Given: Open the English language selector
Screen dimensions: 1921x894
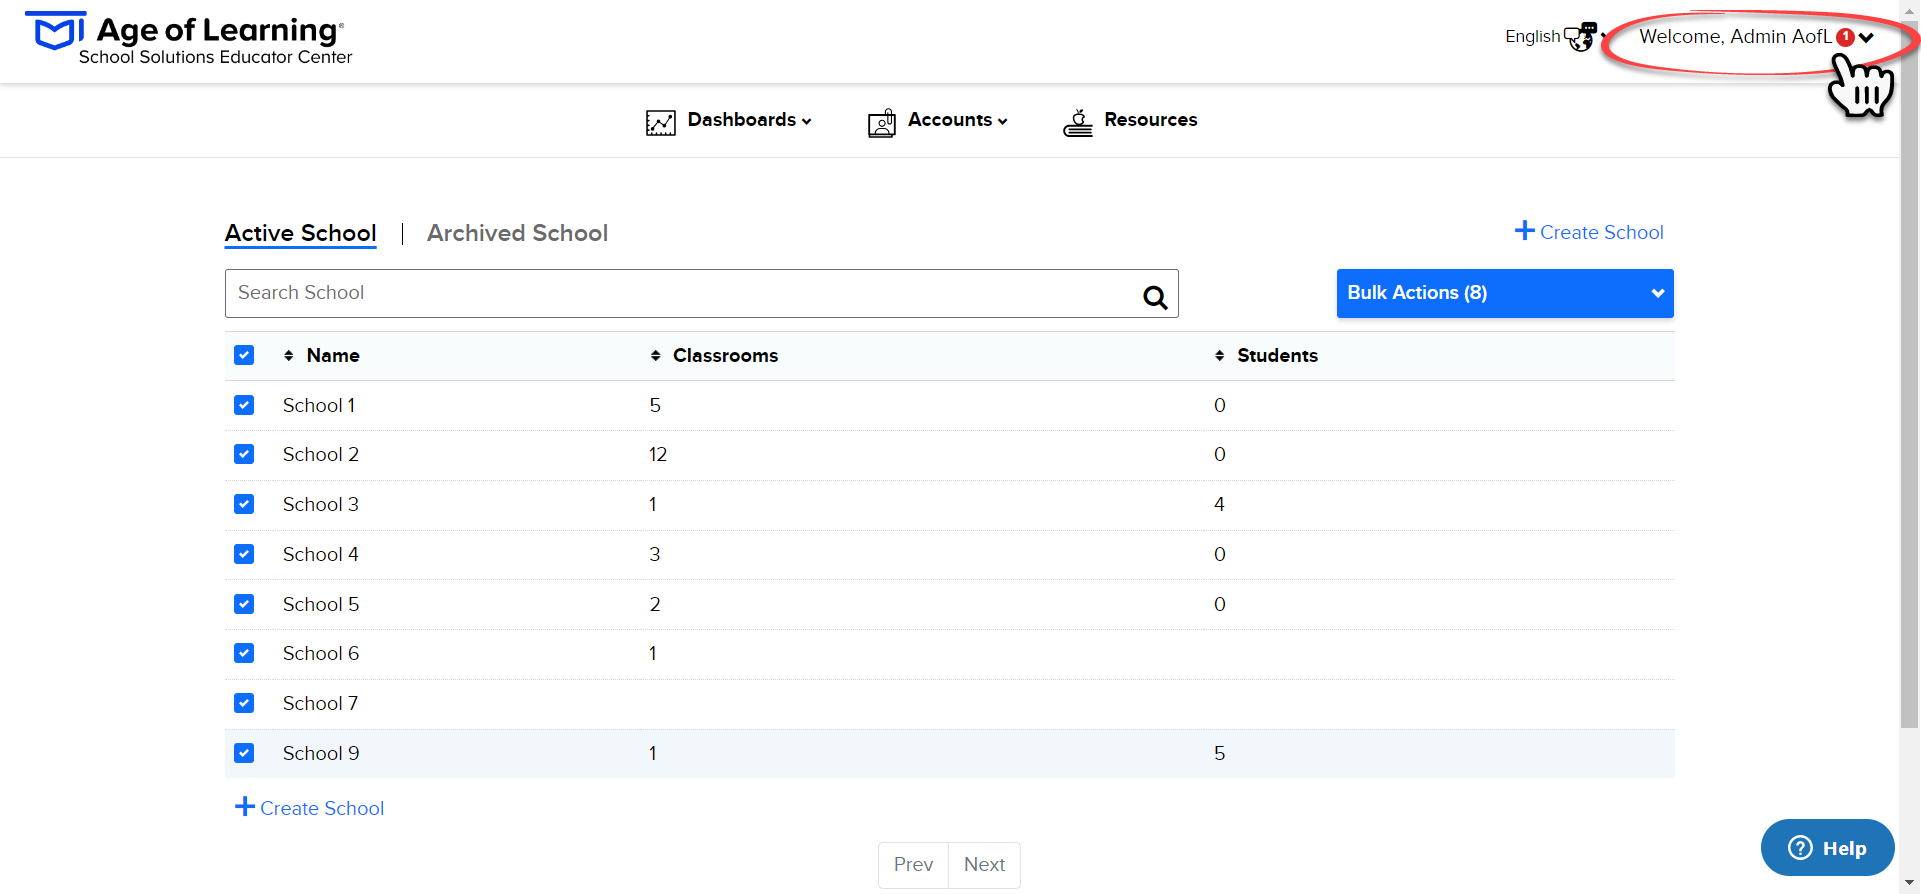Looking at the screenshot, I should (x=1555, y=37).
